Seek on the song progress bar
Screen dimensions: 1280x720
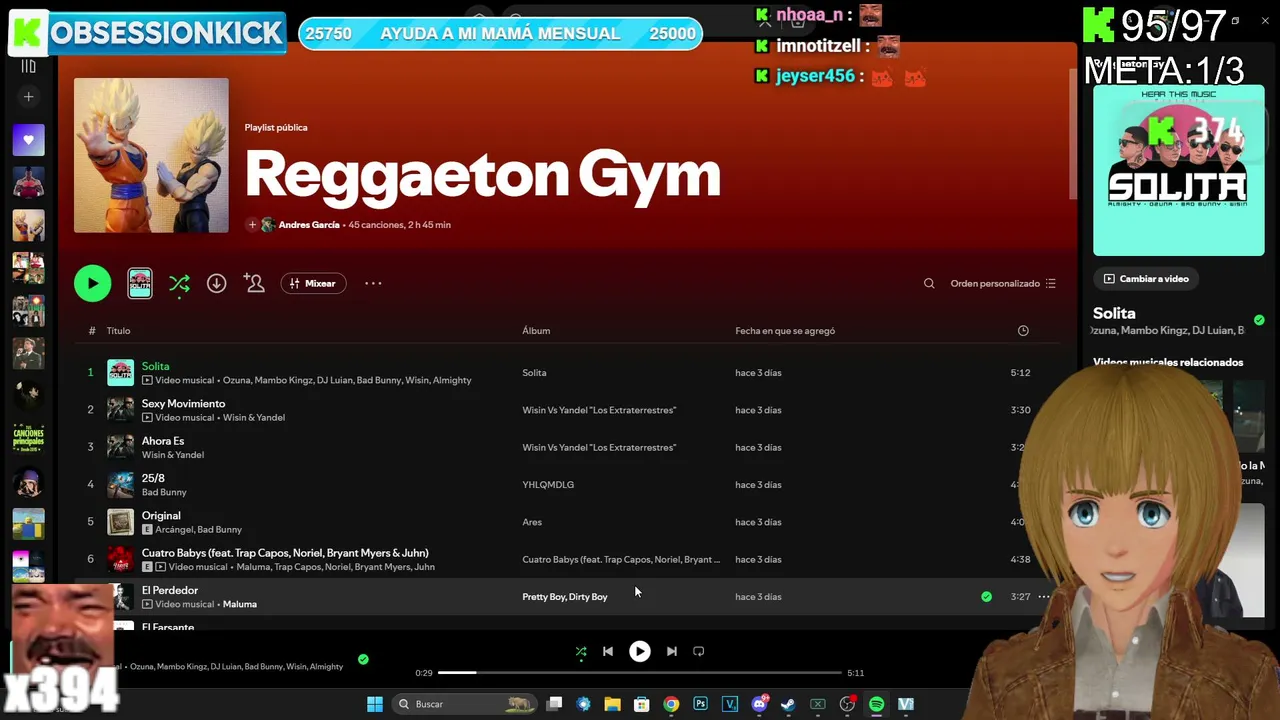tap(640, 673)
